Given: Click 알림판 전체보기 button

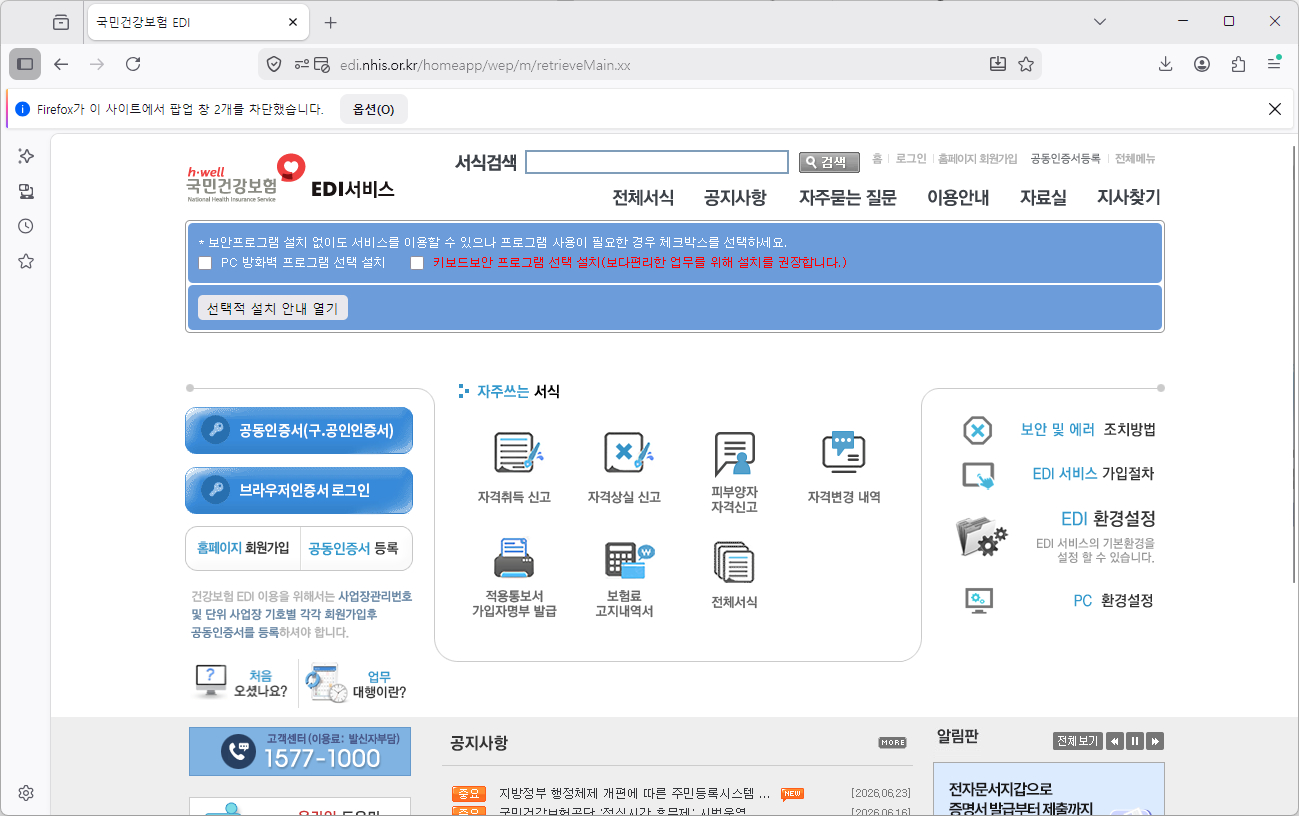Looking at the screenshot, I should pos(1077,741).
